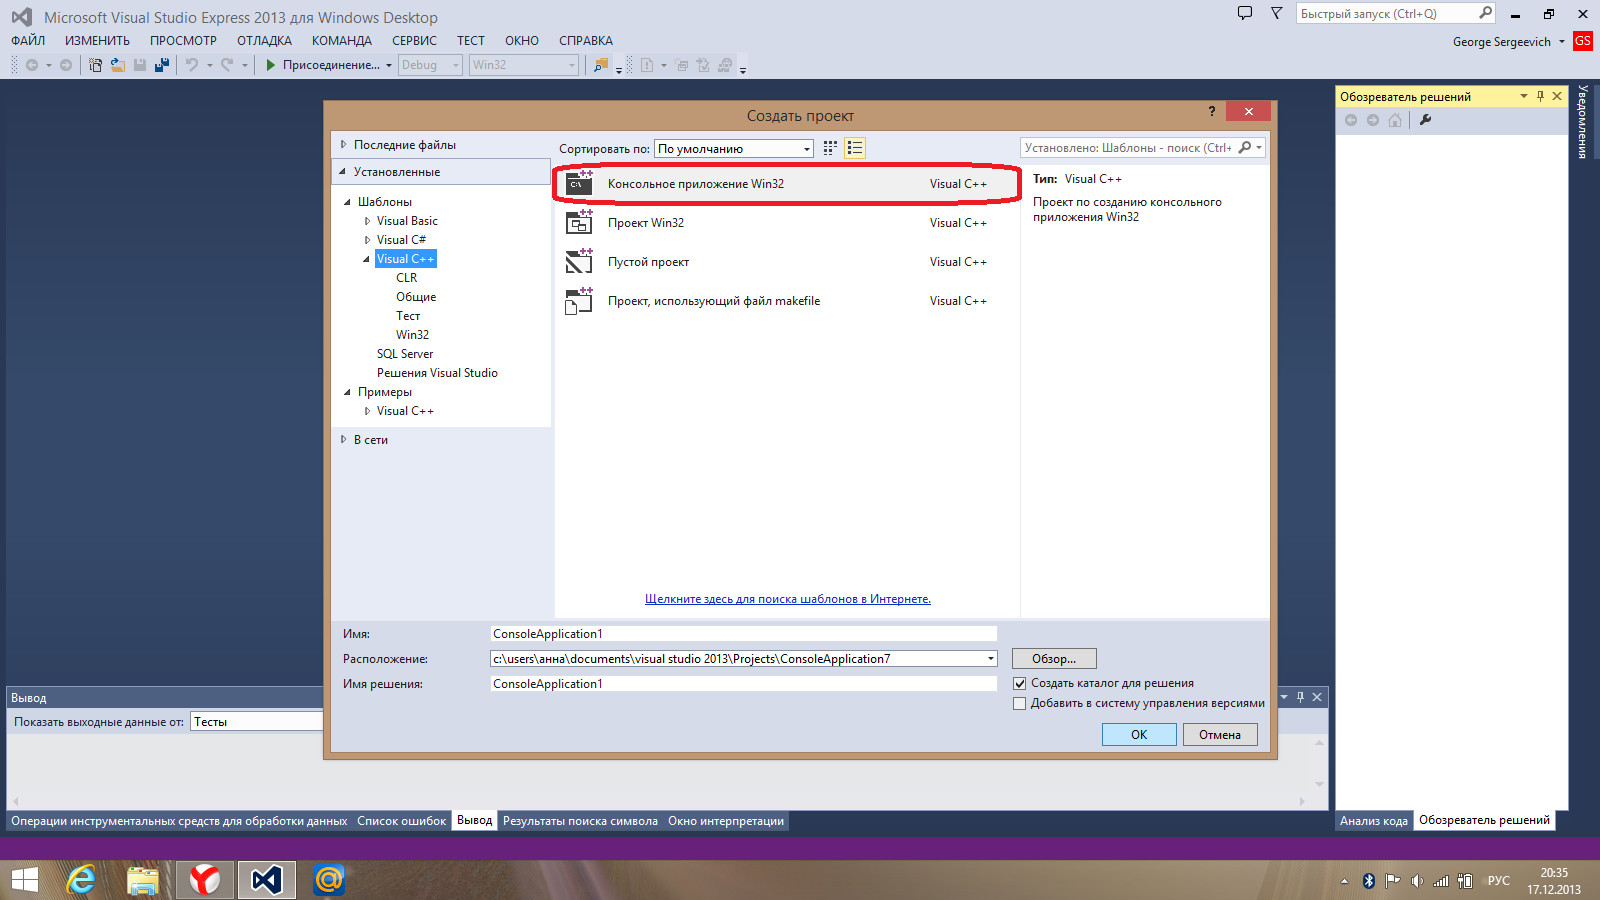The image size is (1600, 900).
Task: Uncheck Create directory for solution checkbox
Action: pyautogui.click(x=1020, y=683)
